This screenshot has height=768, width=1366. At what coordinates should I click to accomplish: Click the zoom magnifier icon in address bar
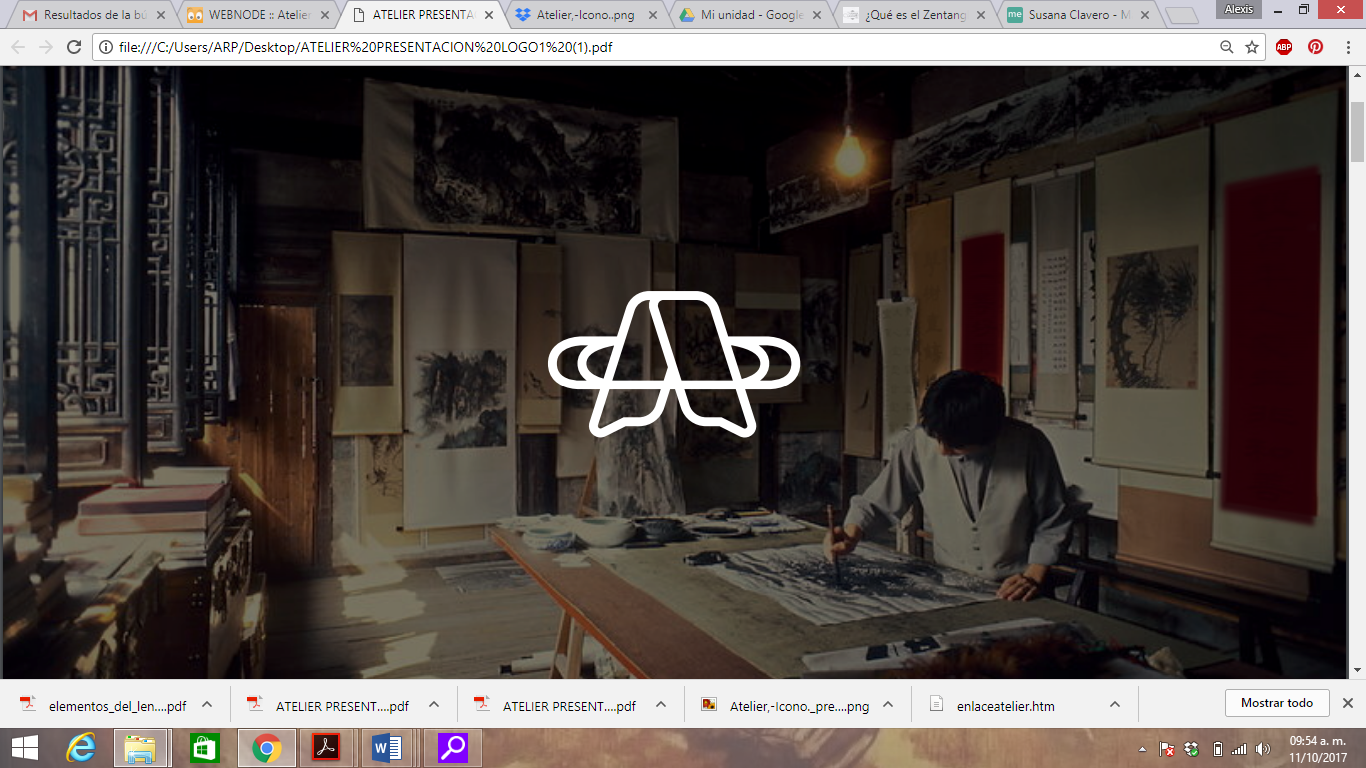(1227, 47)
